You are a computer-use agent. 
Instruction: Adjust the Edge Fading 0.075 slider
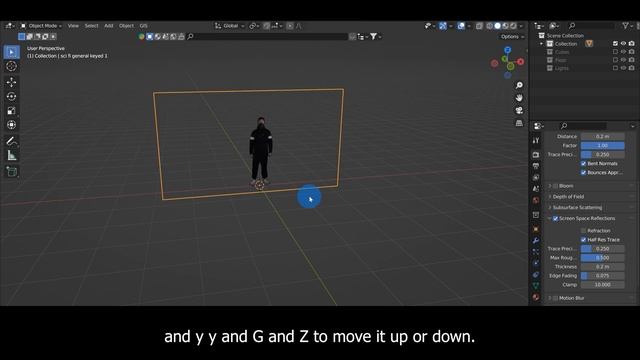(602, 276)
